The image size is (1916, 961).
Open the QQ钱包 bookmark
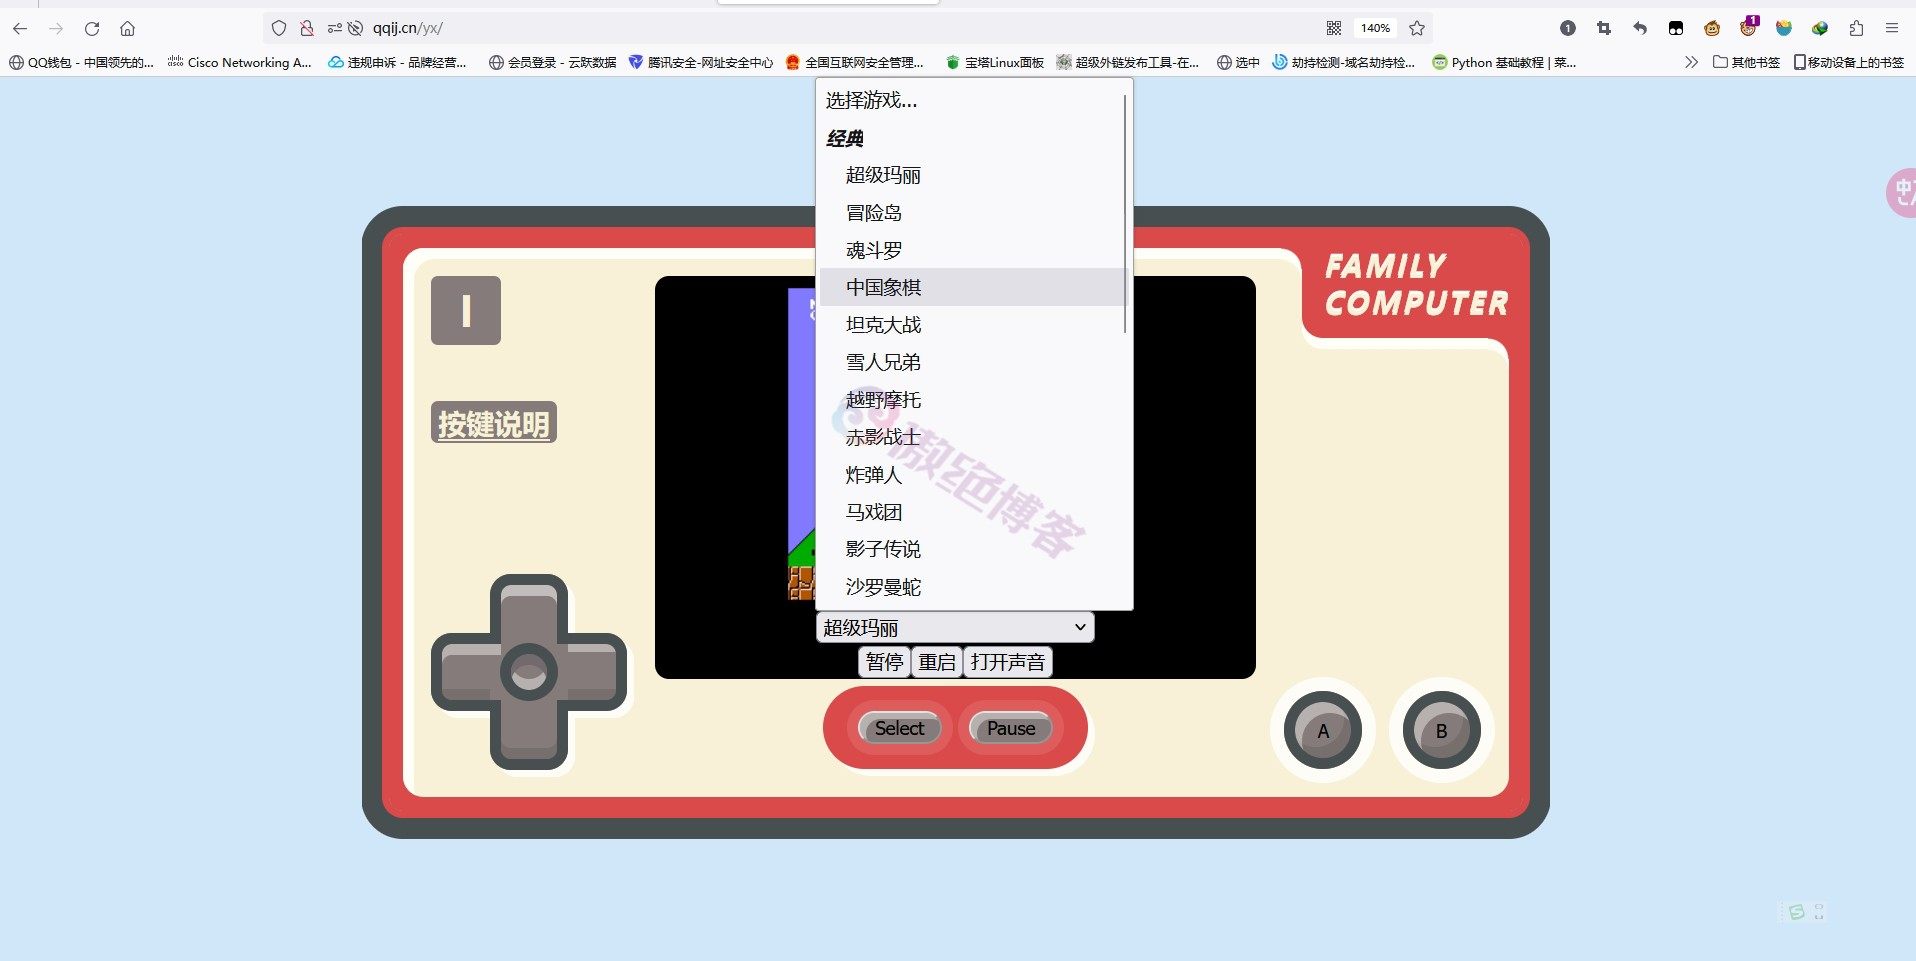click(x=81, y=62)
